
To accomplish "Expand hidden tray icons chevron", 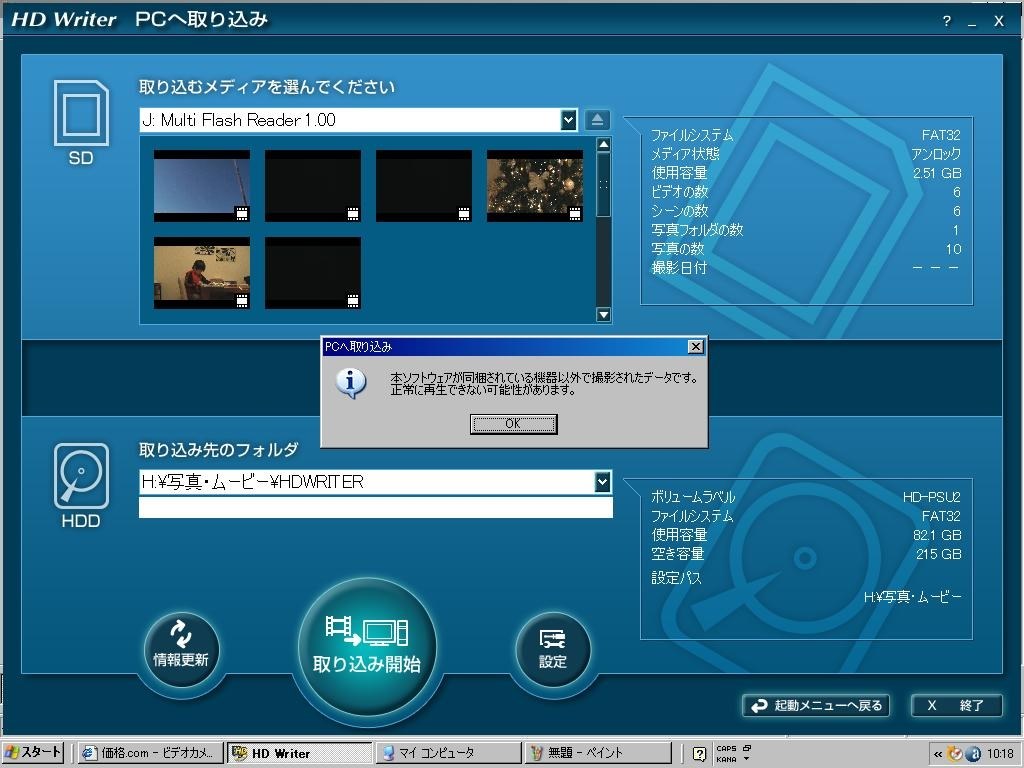I will [x=938, y=754].
